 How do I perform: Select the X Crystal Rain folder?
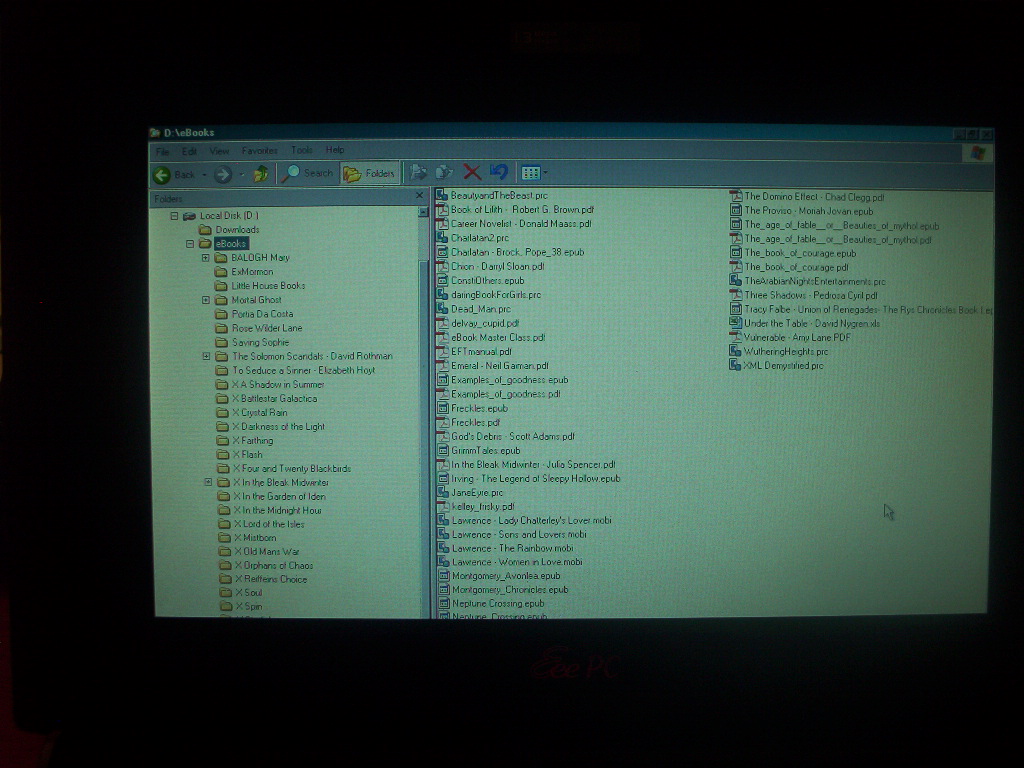(x=260, y=413)
